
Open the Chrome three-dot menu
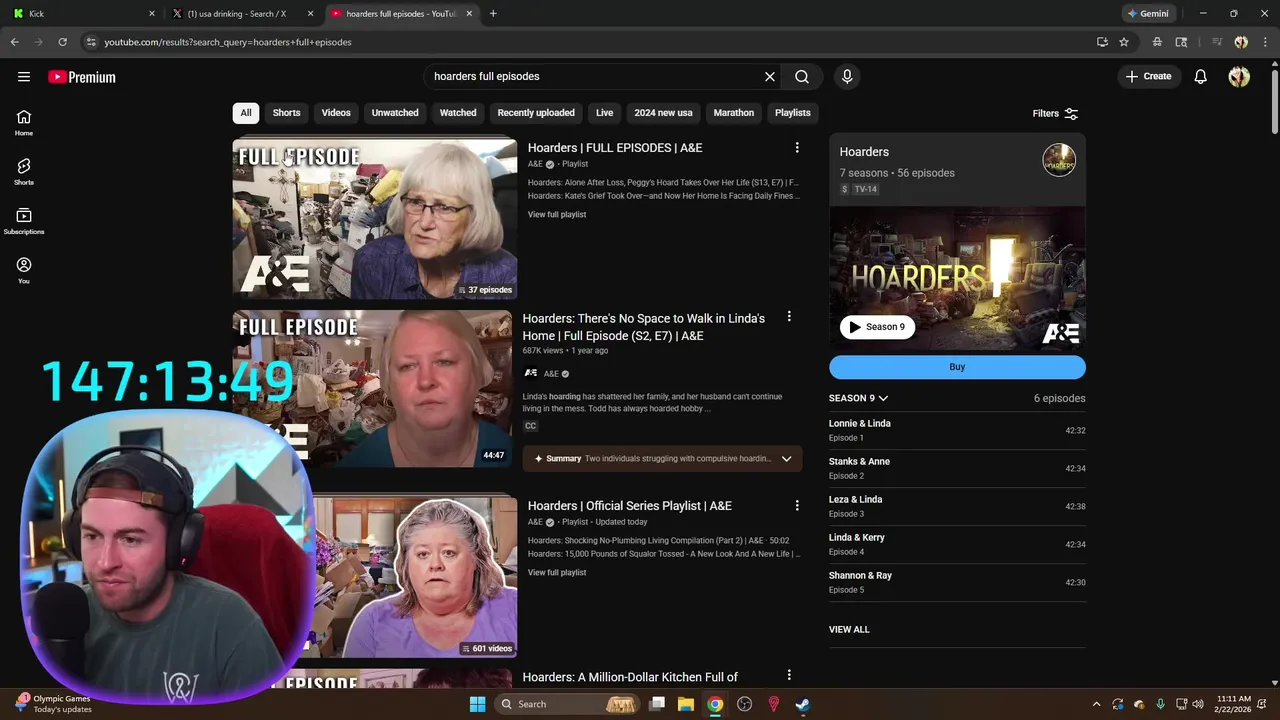tap(1263, 42)
